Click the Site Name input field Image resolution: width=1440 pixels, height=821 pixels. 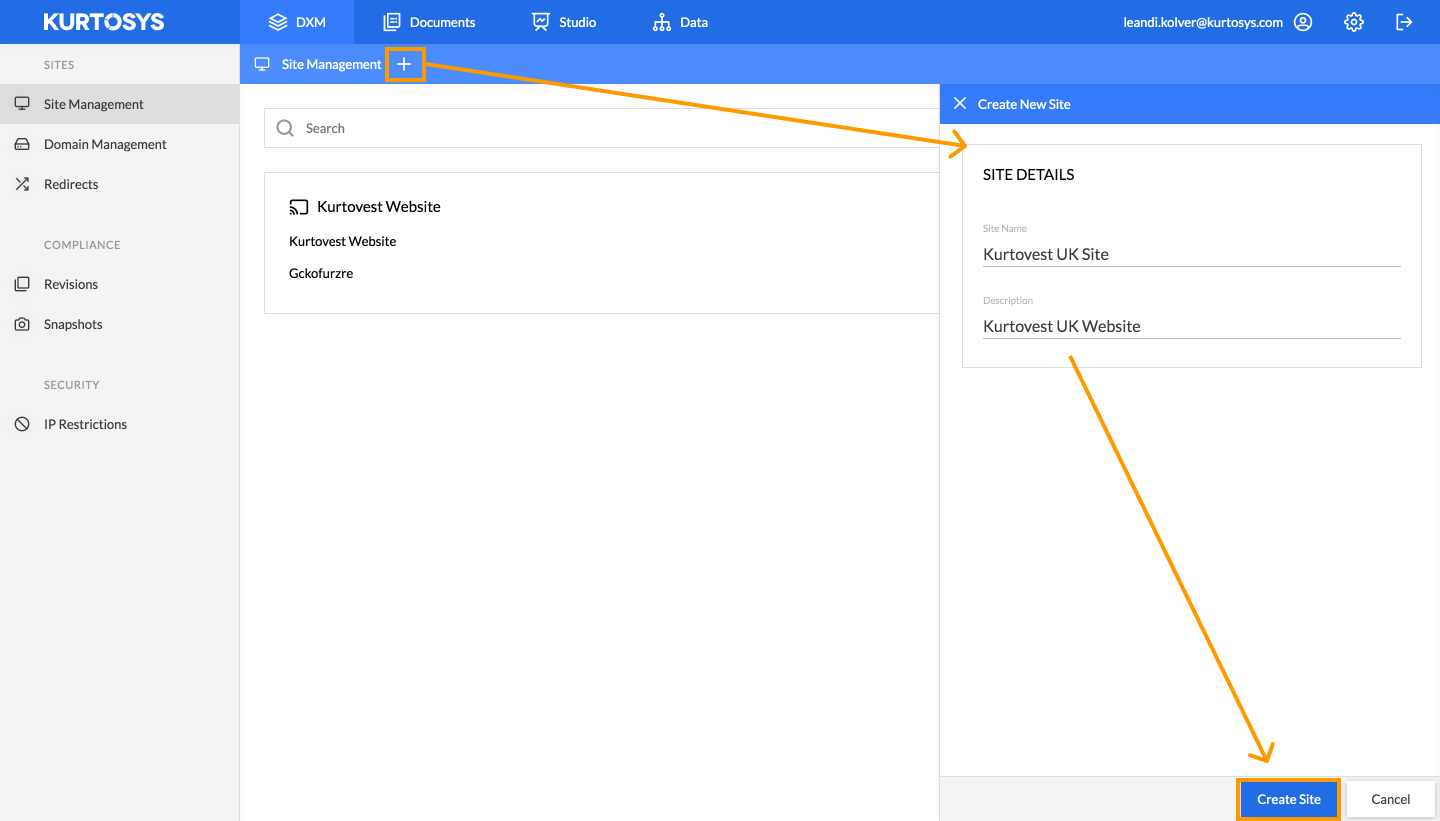tap(1192, 254)
